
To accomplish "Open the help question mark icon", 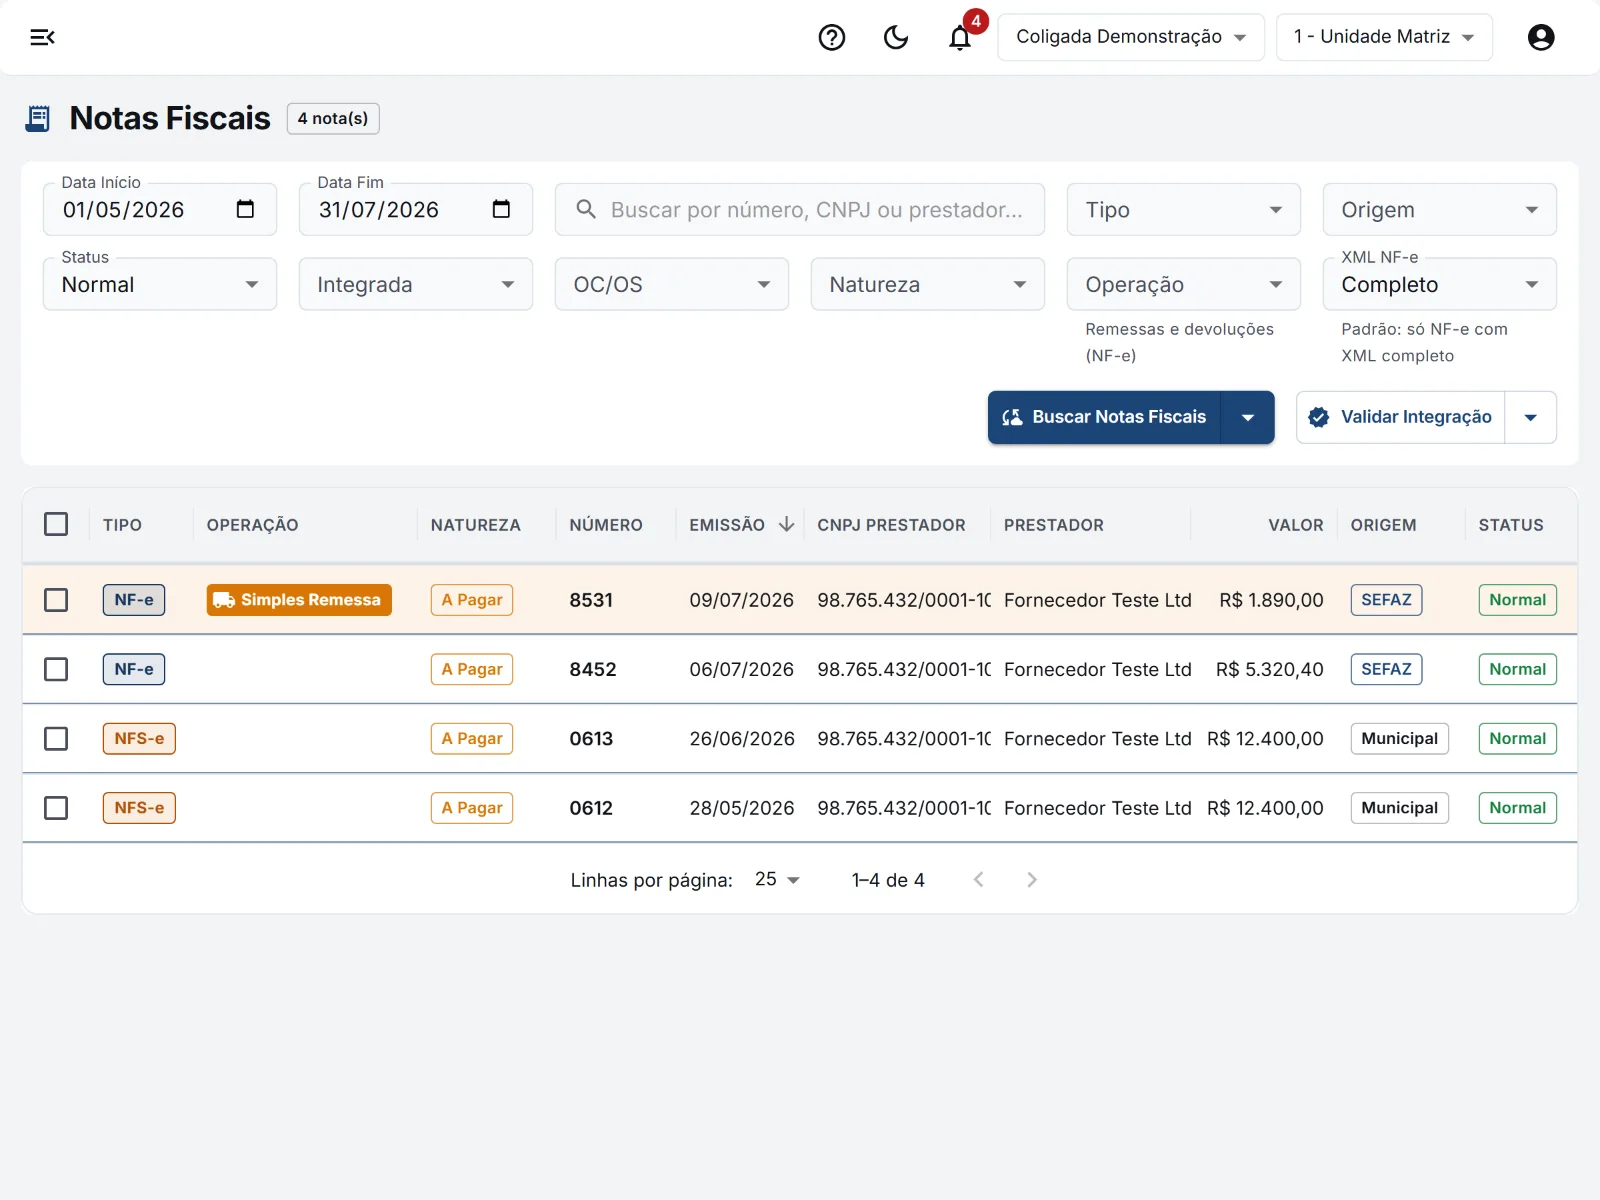I will click(832, 37).
